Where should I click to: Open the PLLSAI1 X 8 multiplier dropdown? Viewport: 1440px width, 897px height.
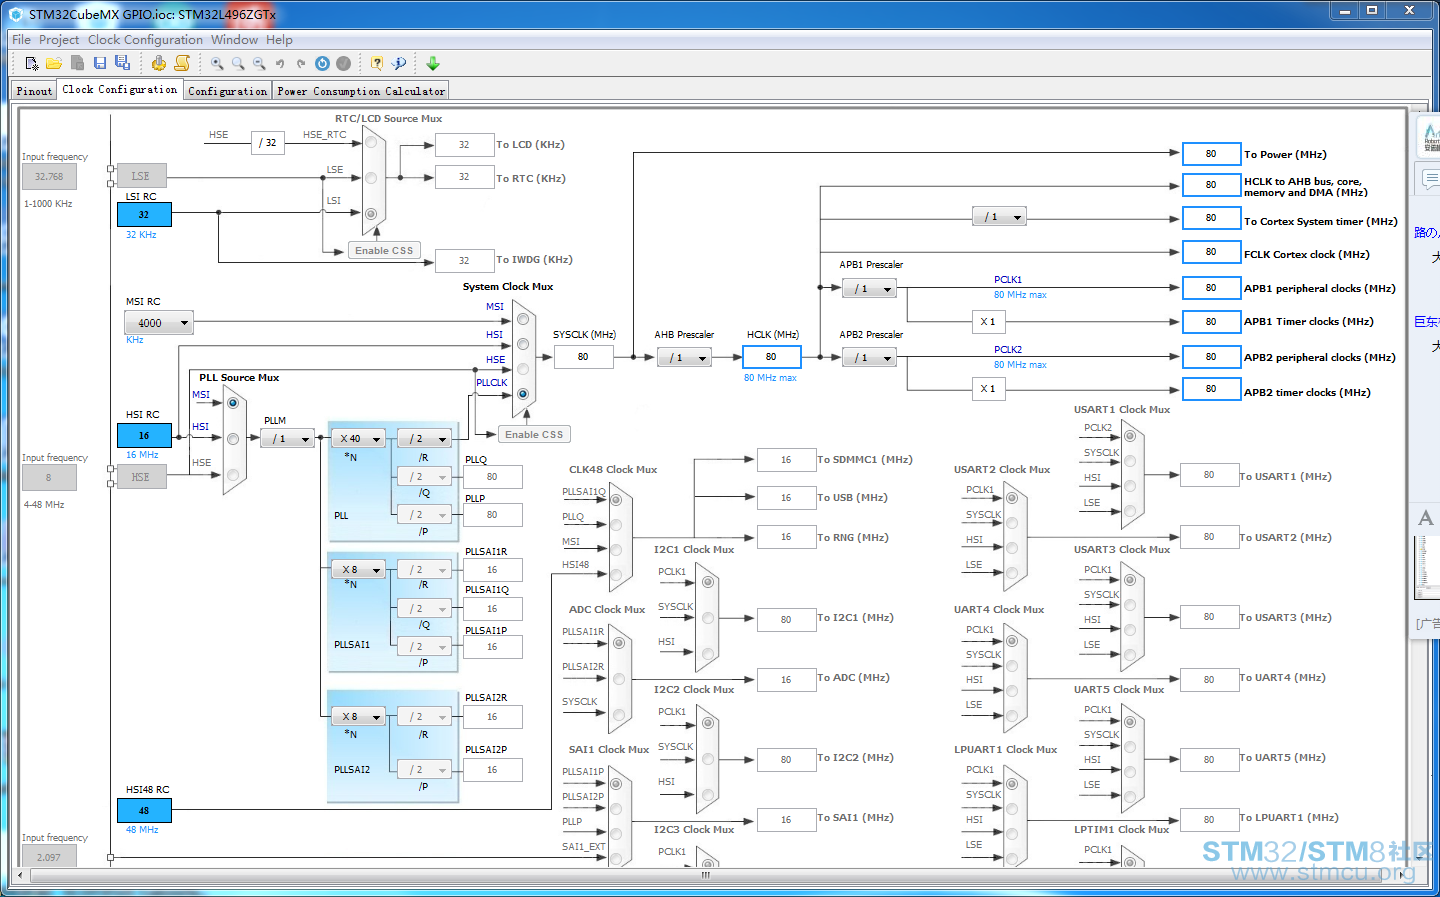pos(359,570)
